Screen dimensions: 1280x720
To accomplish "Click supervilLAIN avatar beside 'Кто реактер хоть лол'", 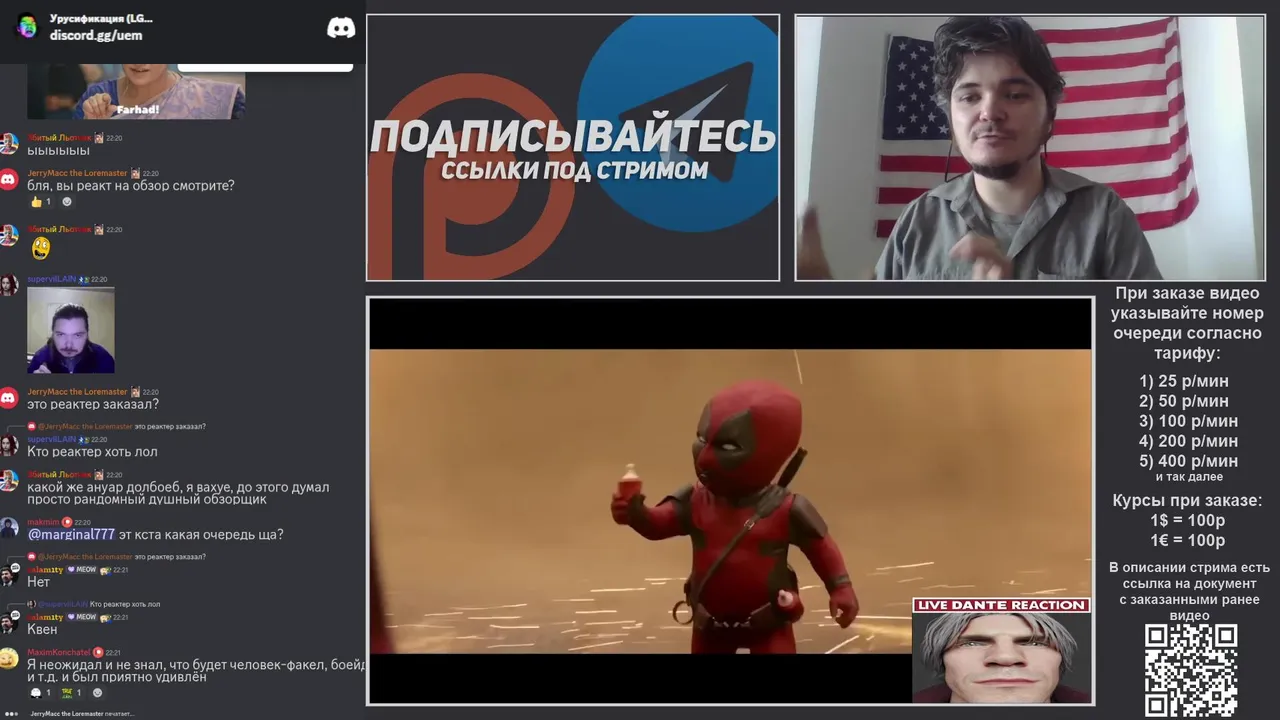I will coord(9,445).
